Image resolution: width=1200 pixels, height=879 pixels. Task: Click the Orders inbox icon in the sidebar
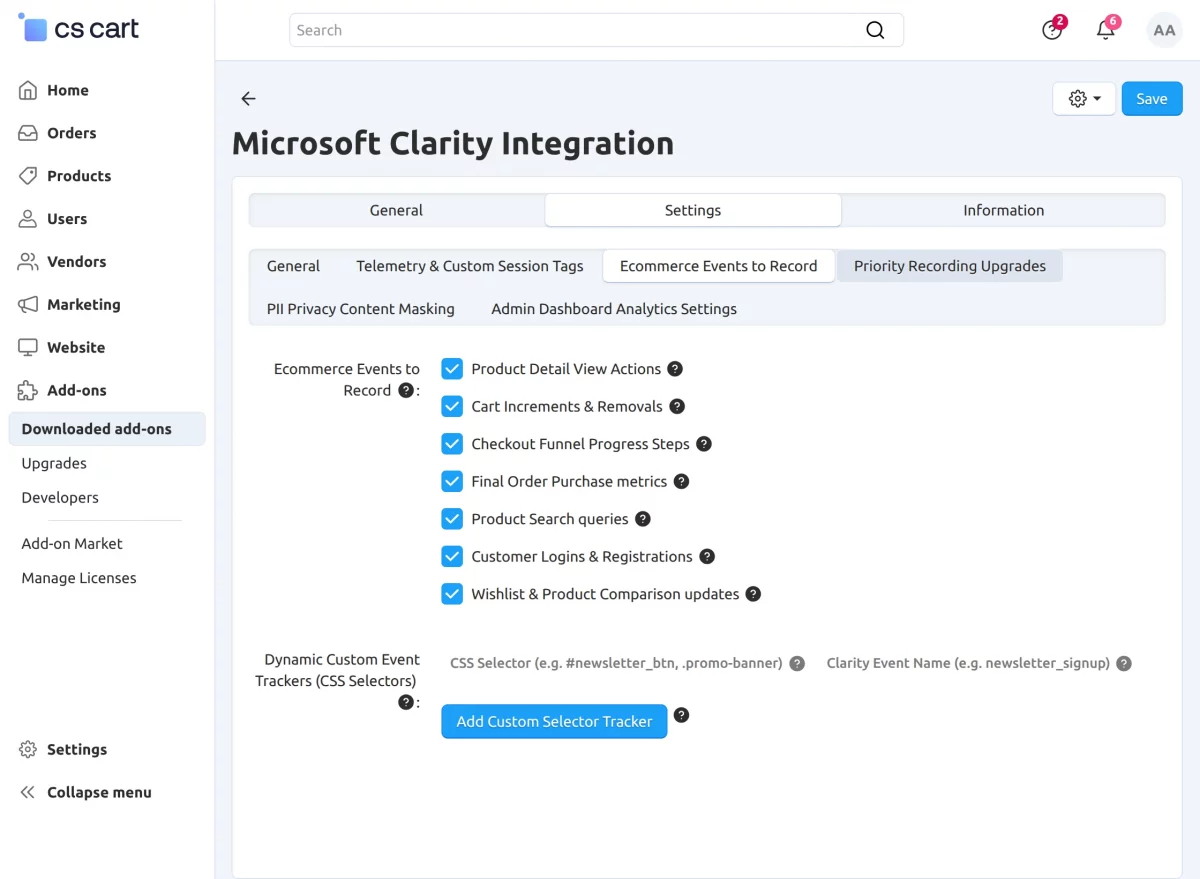[x=28, y=133]
